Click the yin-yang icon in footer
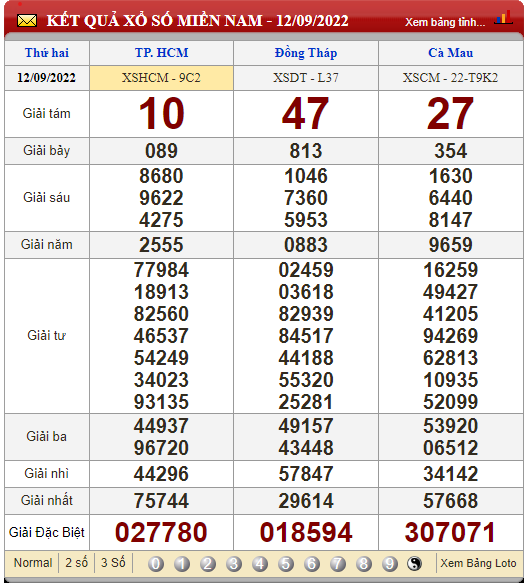Screen dimensions: 527x583 click(414, 564)
